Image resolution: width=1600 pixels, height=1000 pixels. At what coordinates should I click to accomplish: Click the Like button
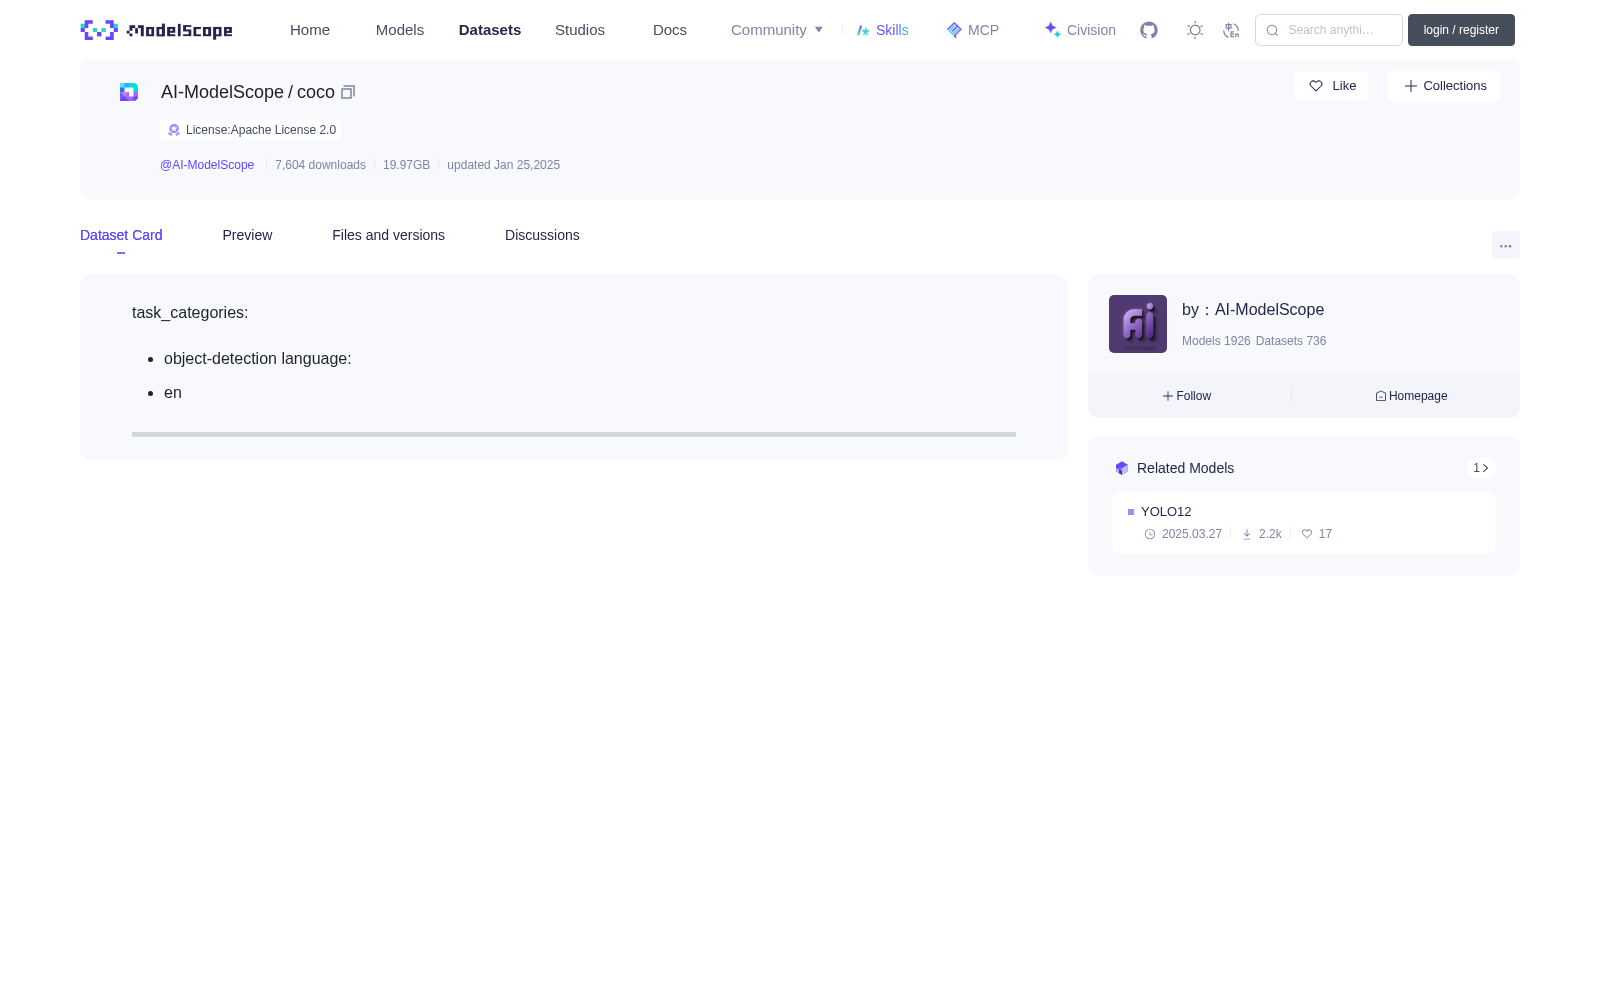1331,86
